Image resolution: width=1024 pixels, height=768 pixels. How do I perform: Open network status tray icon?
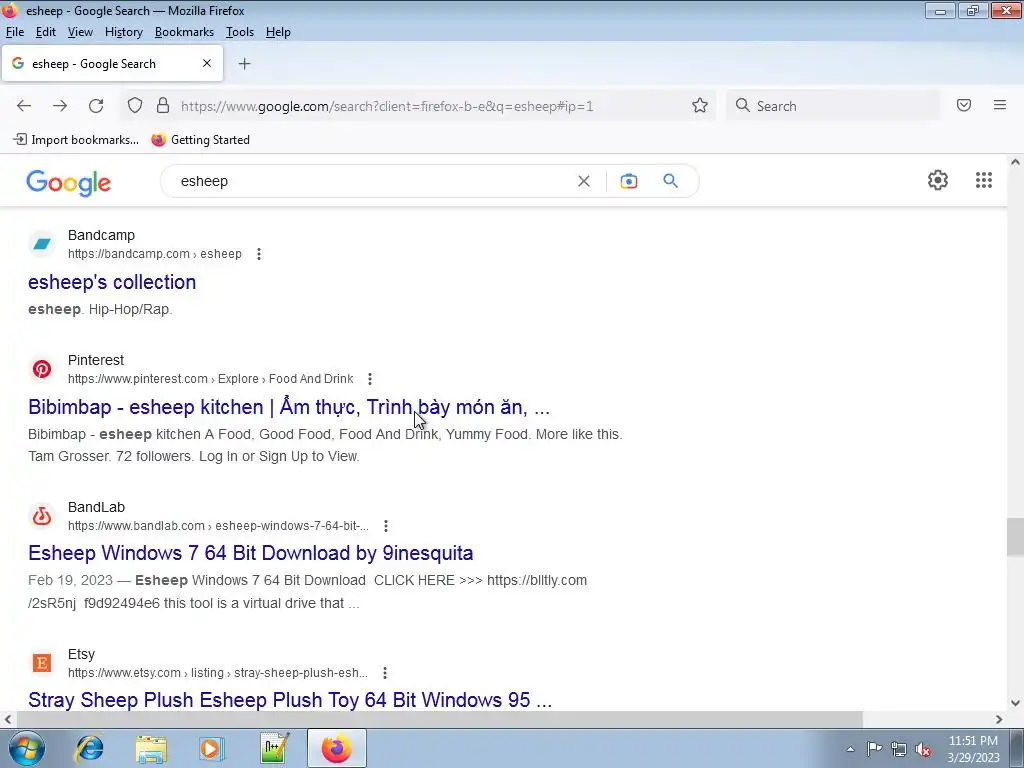[899, 749]
